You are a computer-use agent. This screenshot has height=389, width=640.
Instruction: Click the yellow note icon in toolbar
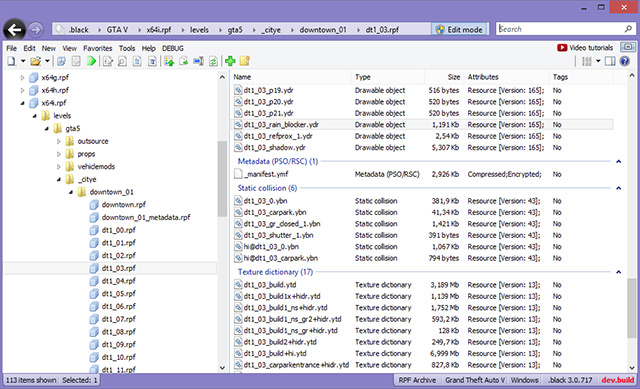click(x=244, y=61)
